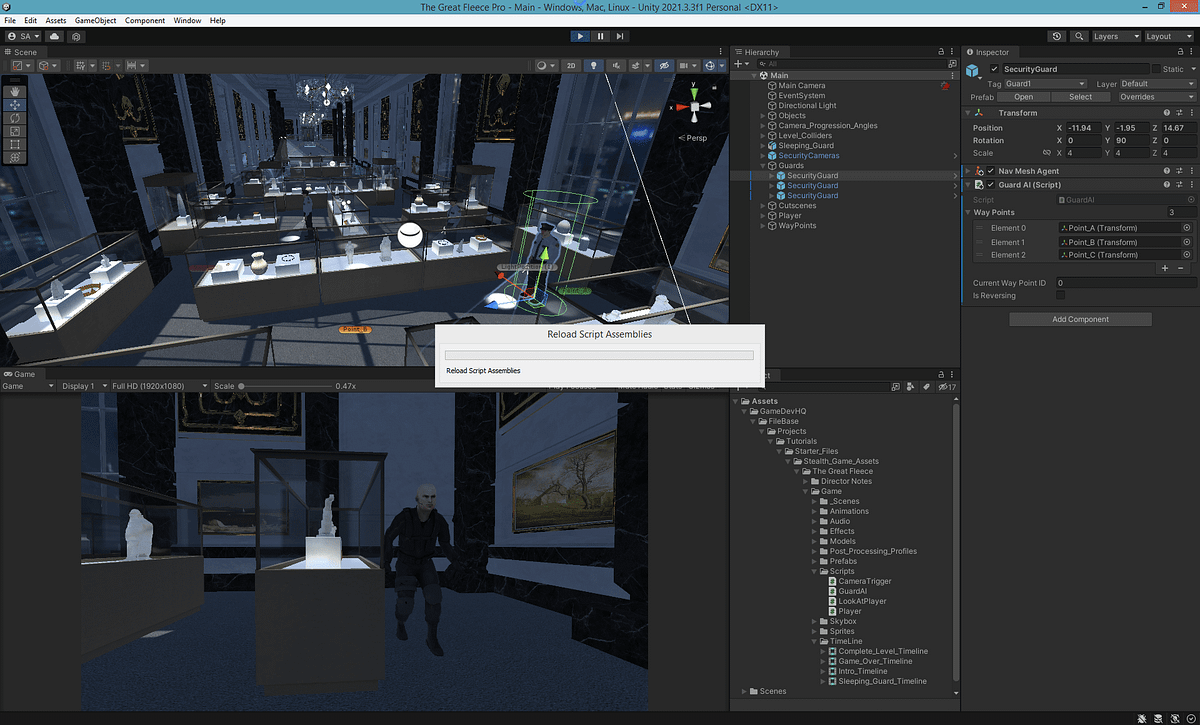The height and width of the screenshot is (725, 1200).
Task: Switch to the Game tab
Action: click(x=22, y=374)
